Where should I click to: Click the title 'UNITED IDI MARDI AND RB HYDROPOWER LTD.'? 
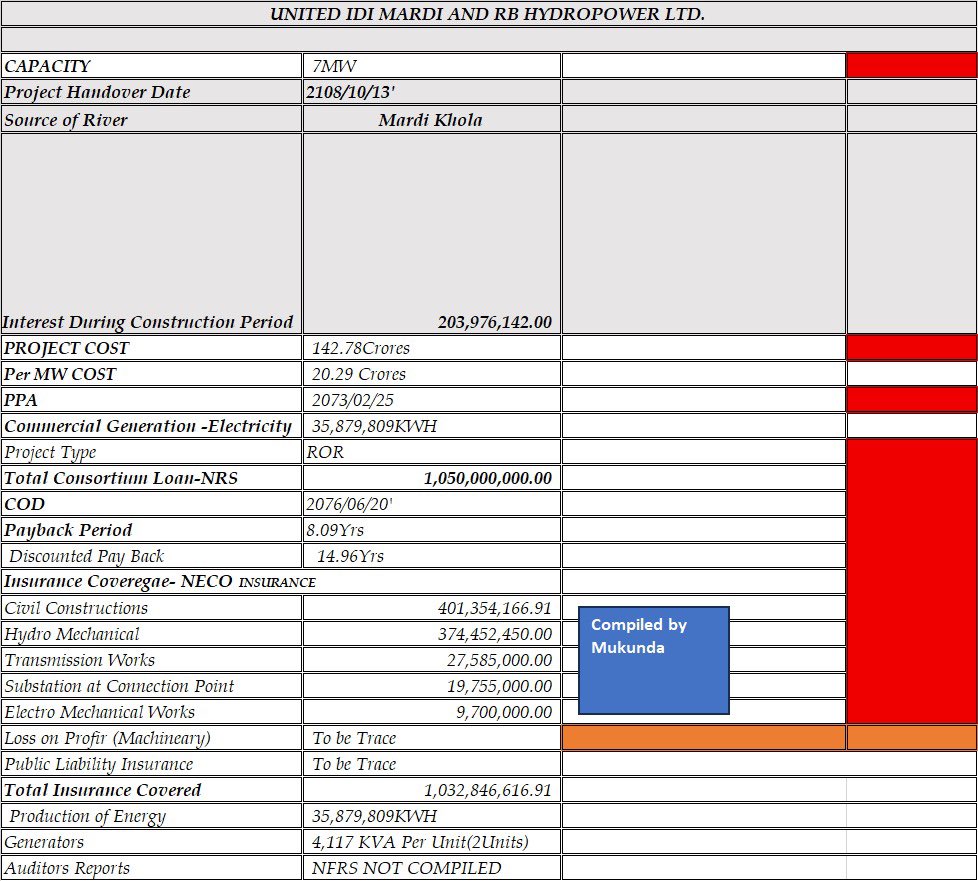pos(487,14)
